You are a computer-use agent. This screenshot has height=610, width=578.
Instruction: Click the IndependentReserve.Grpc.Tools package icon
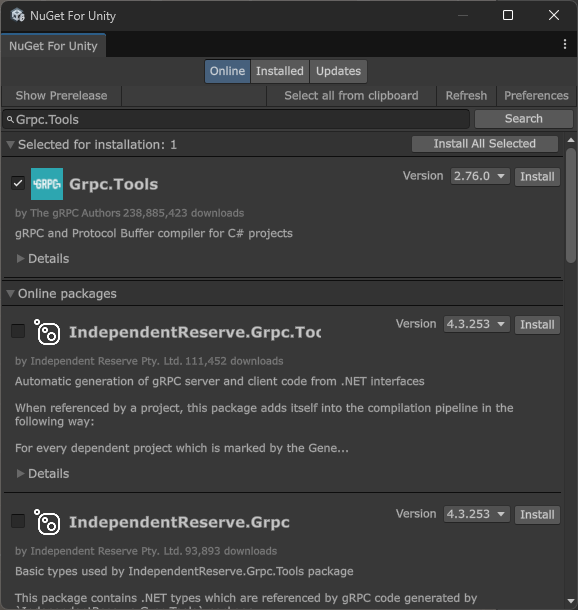coord(47,332)
